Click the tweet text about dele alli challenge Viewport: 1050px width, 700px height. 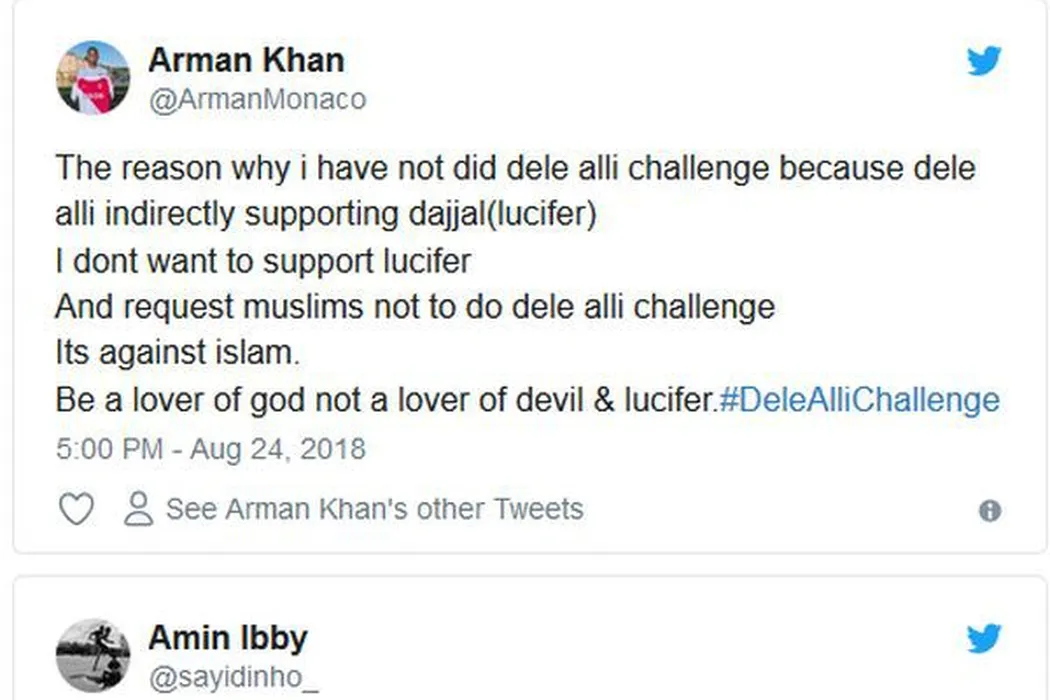tap(514, 168)
